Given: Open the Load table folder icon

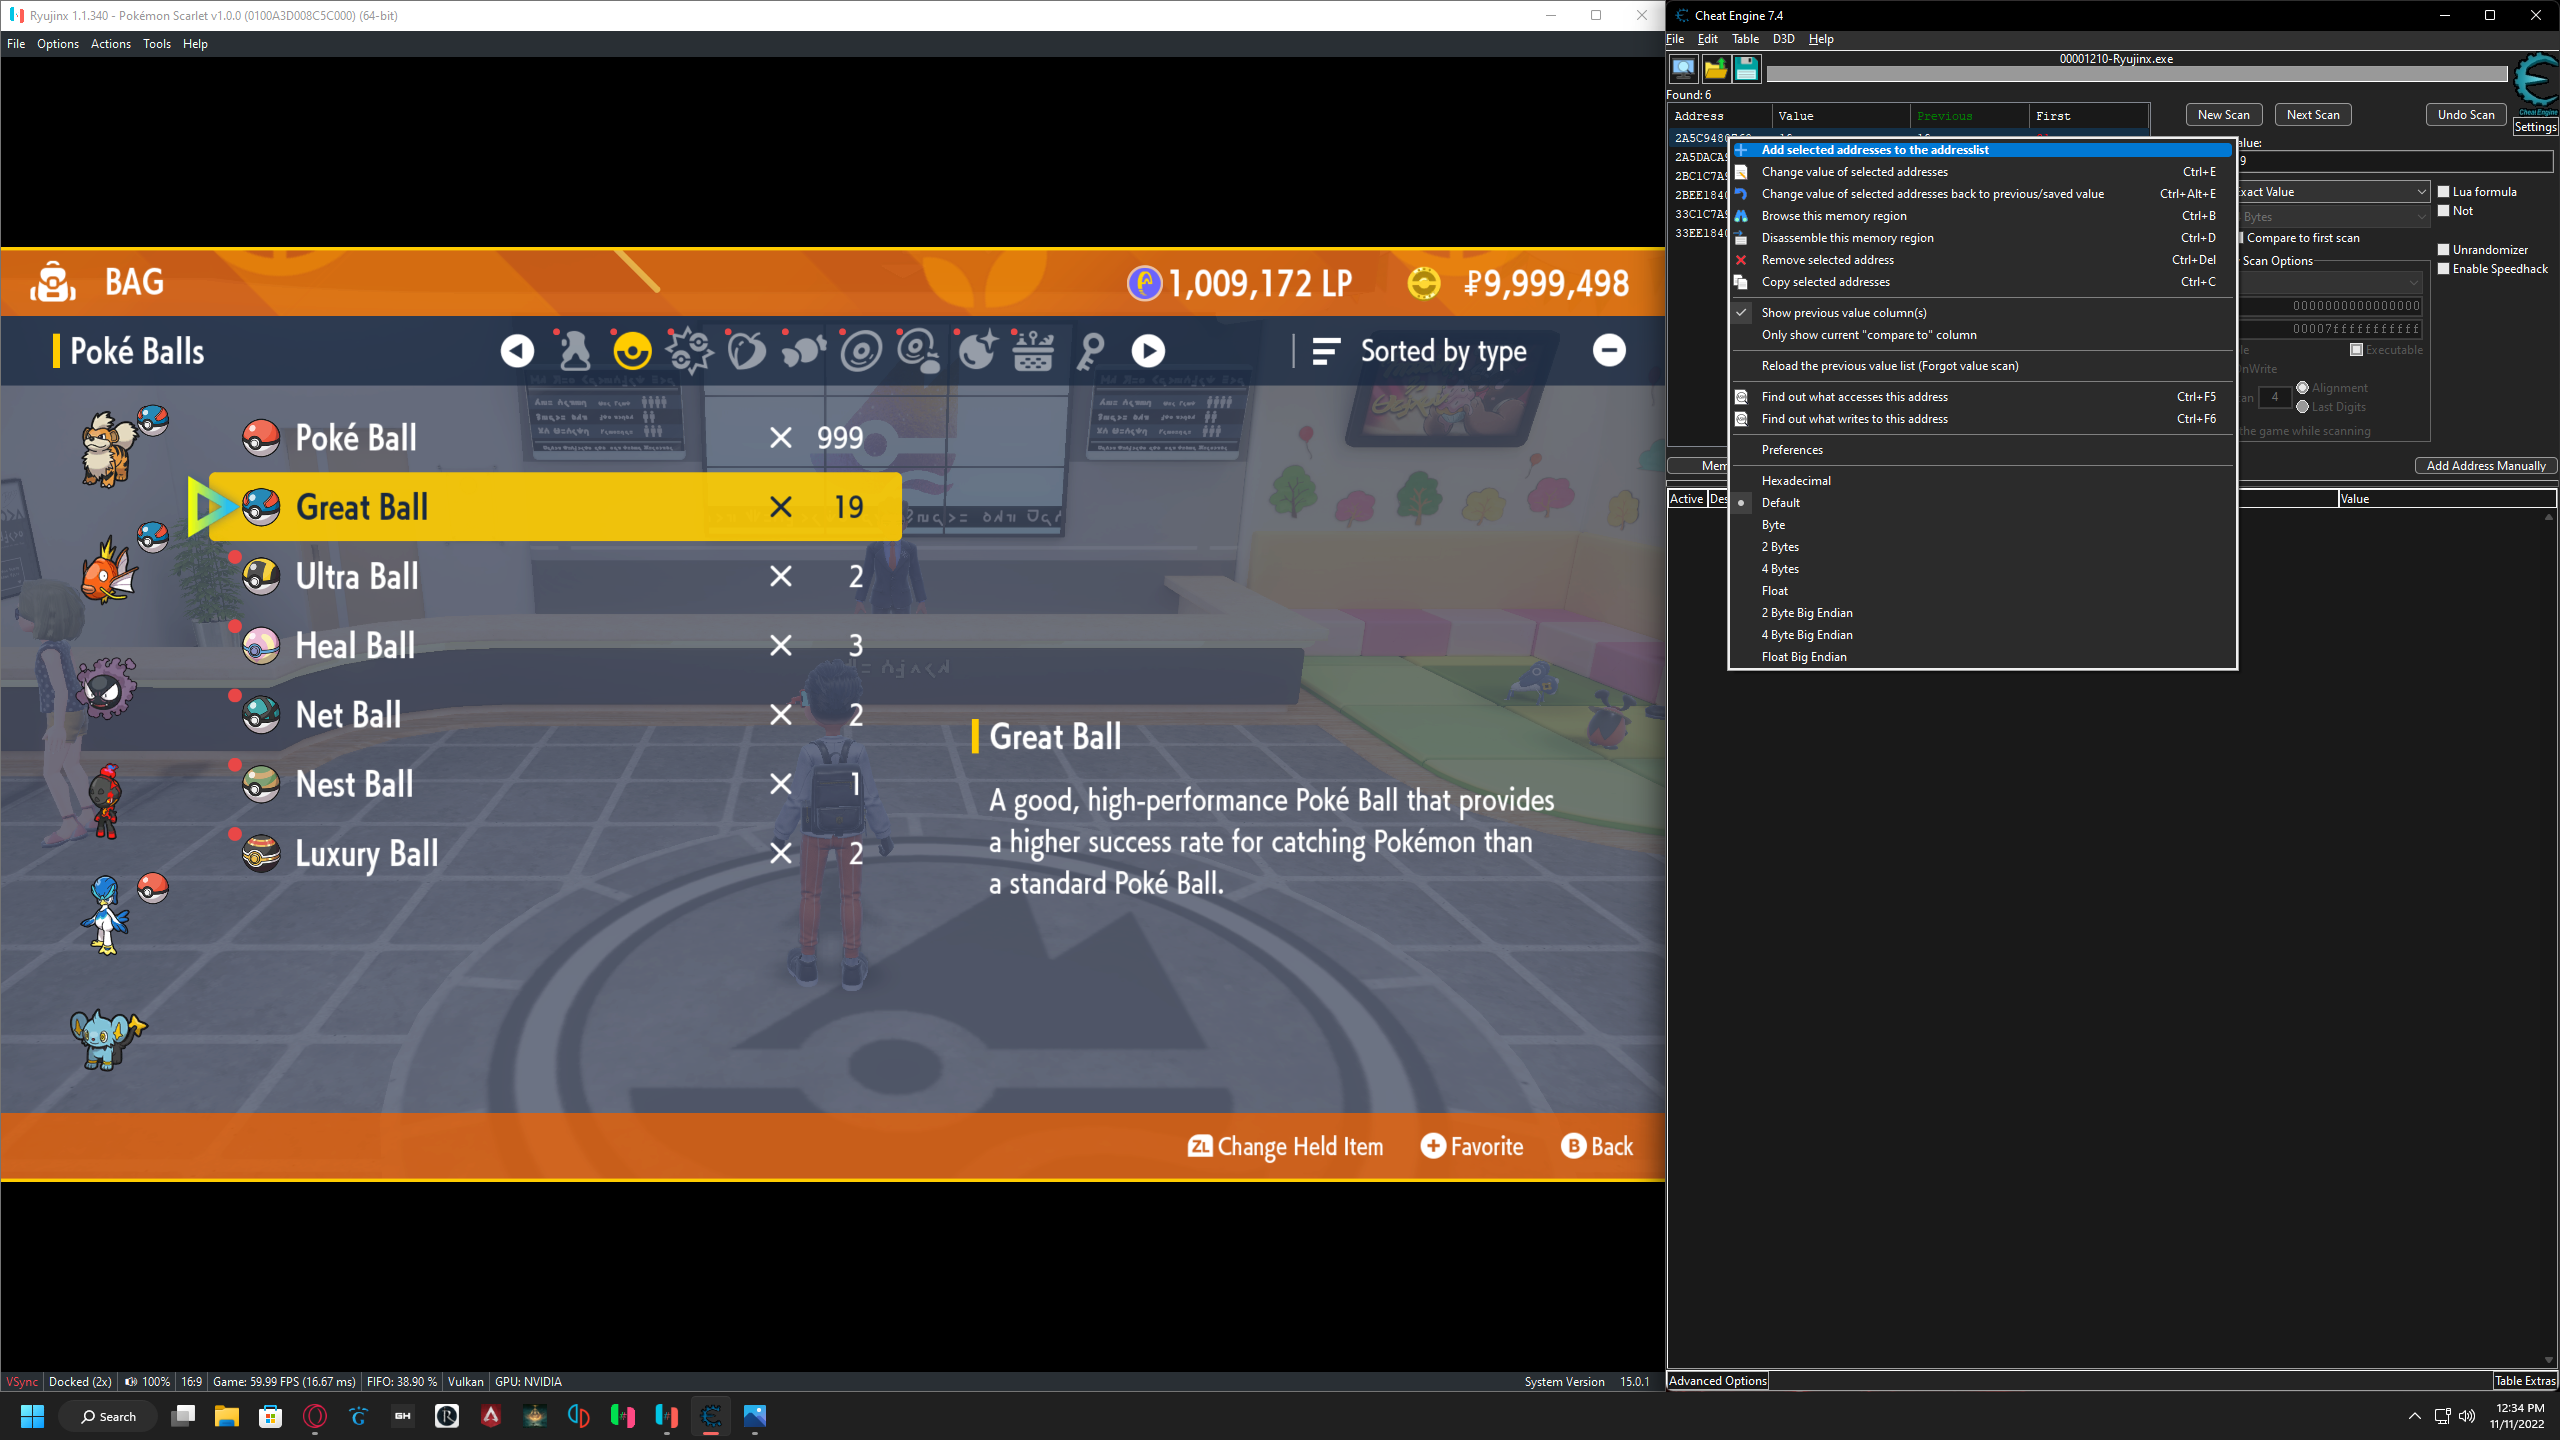Looking at the screenshot, I should point(1715,69).
